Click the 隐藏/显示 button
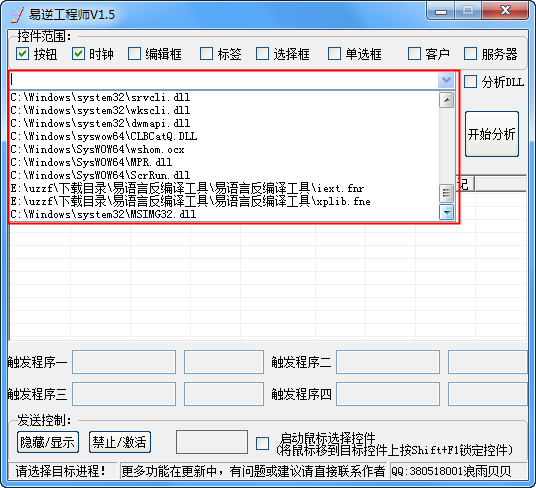Viewport: 536px width, 488px height. click(48, 442)
